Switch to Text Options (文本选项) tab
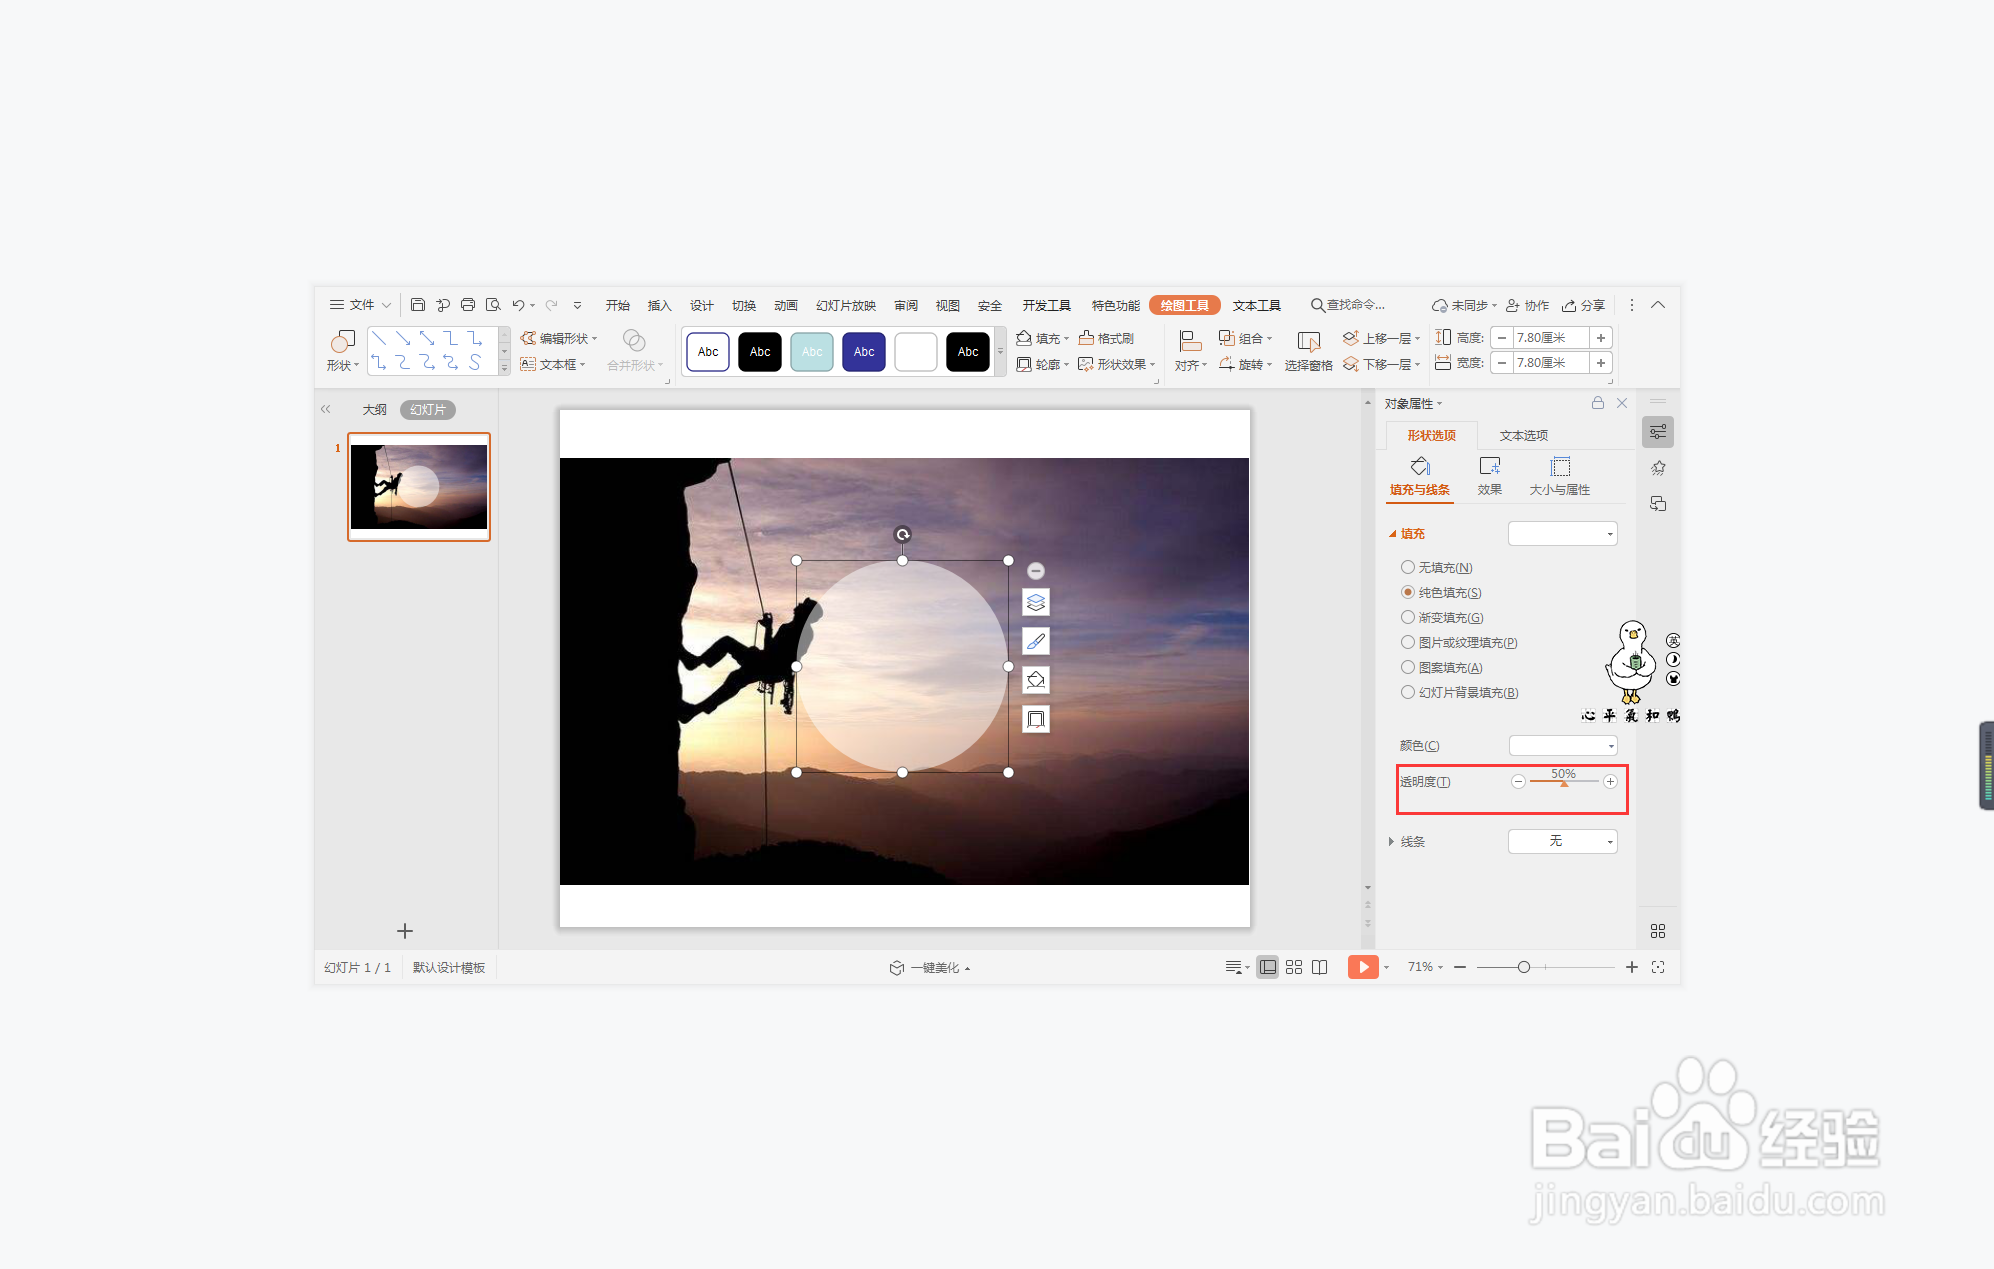The width and height of the screenshot is (1994, 1269). click(1523, 435)
